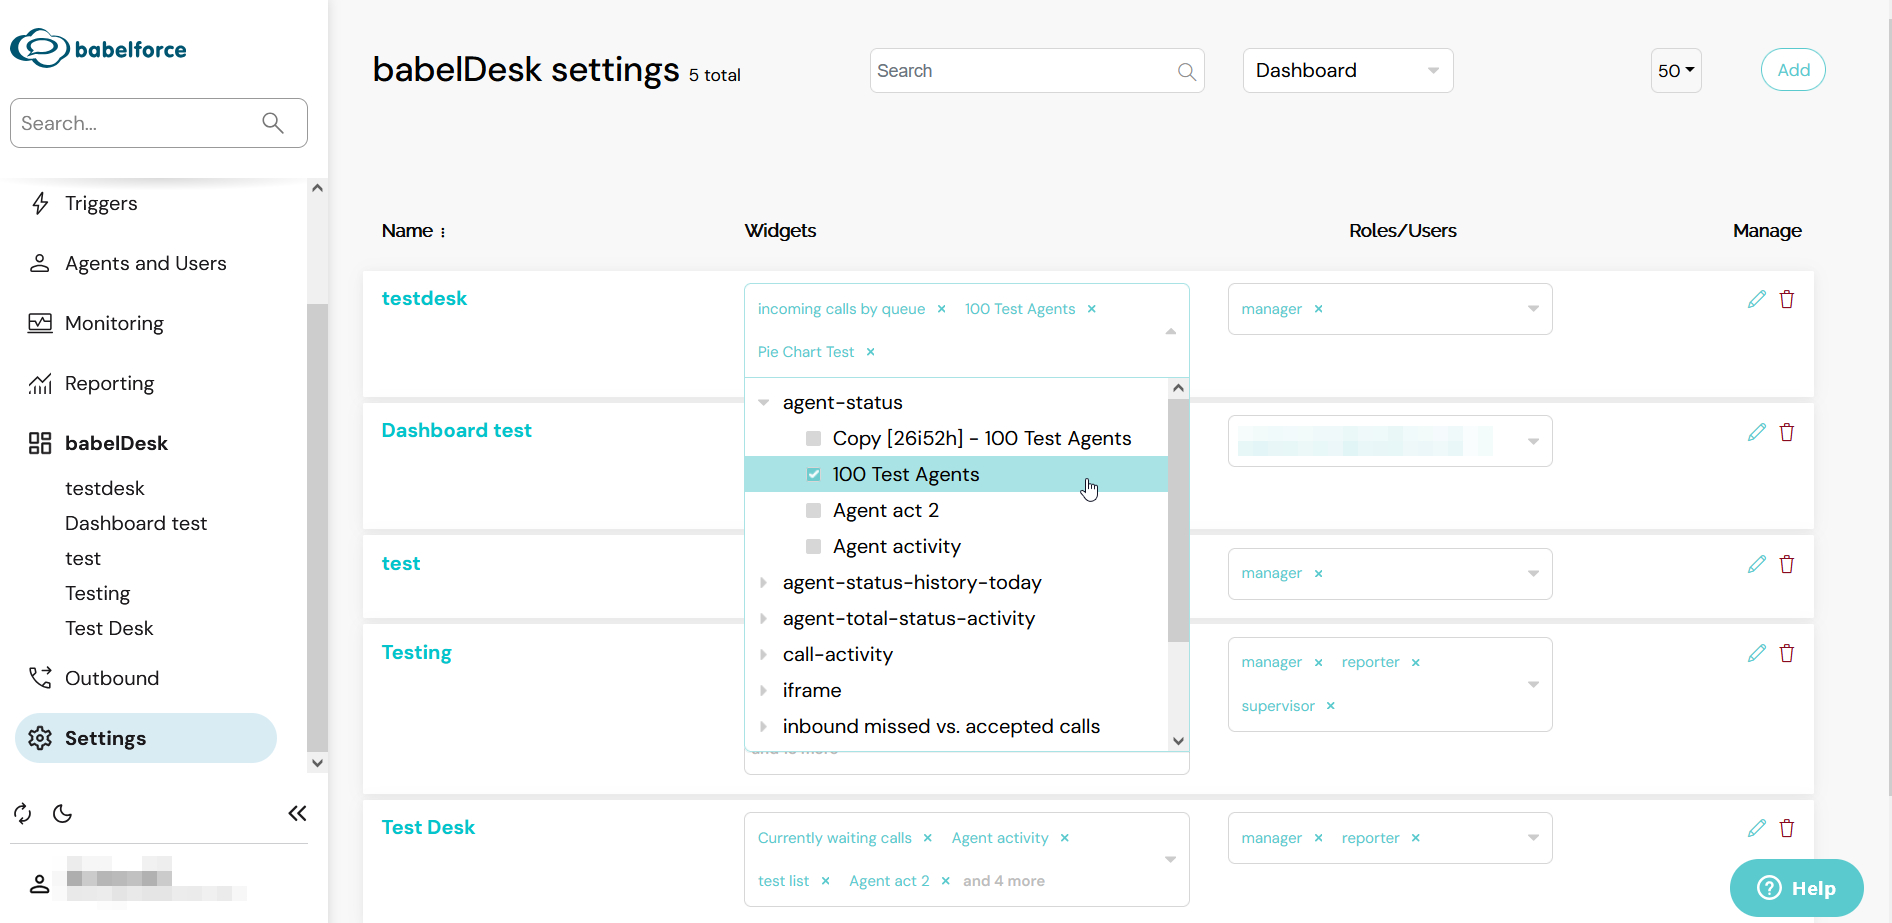This screenshot has height=923, width=1892.
Task: Expand 'inbound missed vs. accepted calls' group
Action: pos(763,726)
